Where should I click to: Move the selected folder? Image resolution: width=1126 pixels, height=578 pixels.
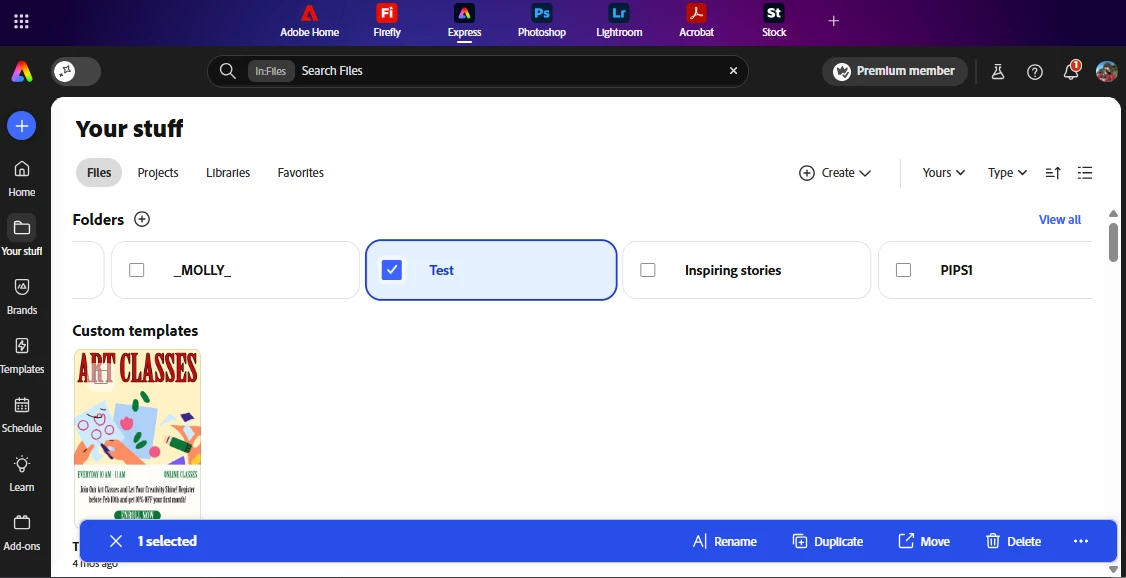click(924, 541)
